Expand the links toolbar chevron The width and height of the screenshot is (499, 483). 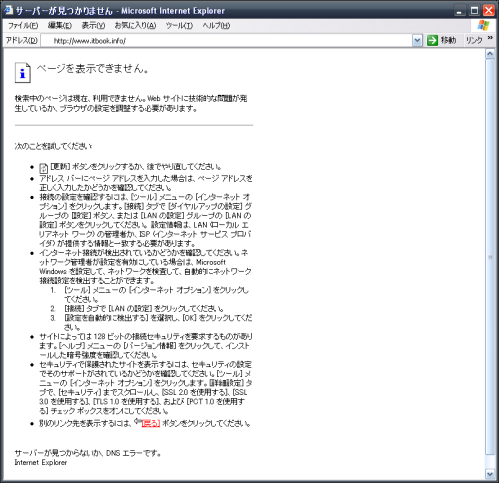[x=490, y=38]
